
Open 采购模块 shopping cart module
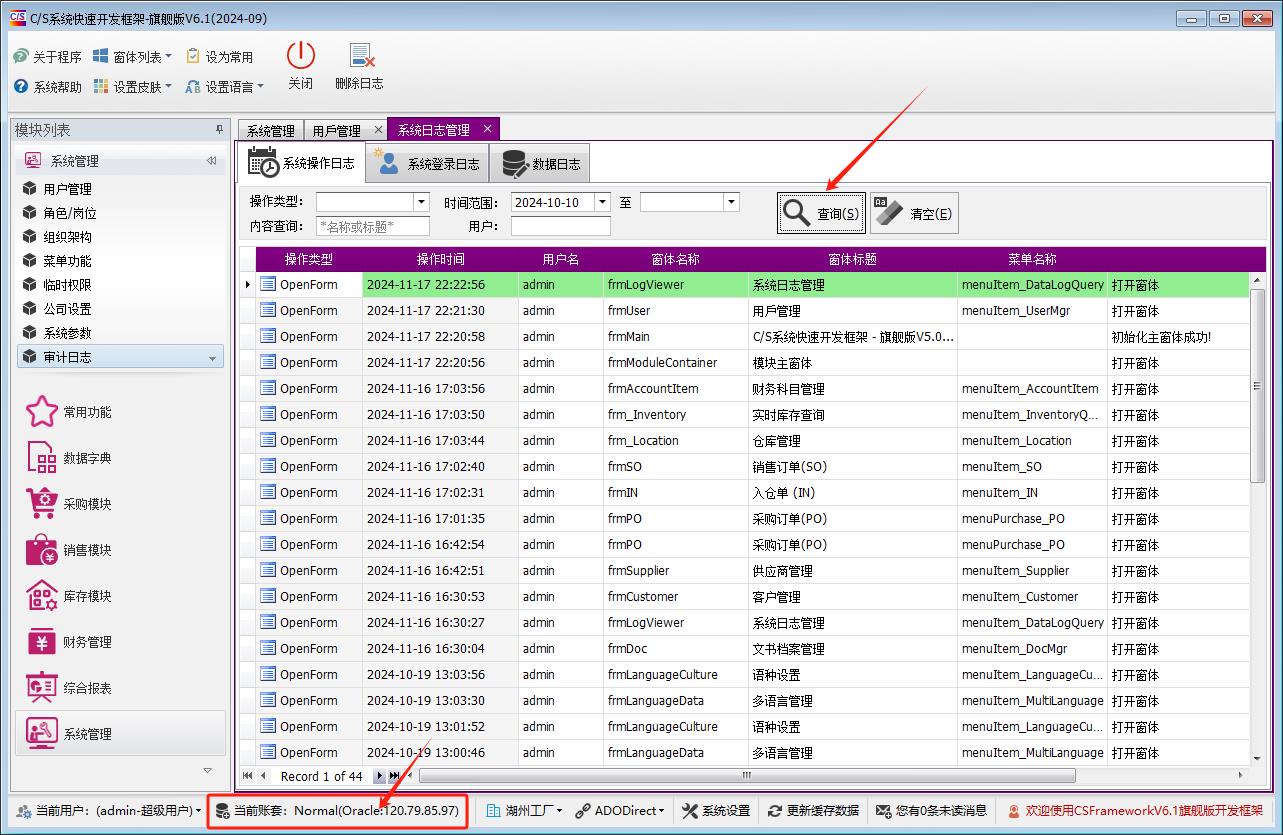tap(42, 504)
